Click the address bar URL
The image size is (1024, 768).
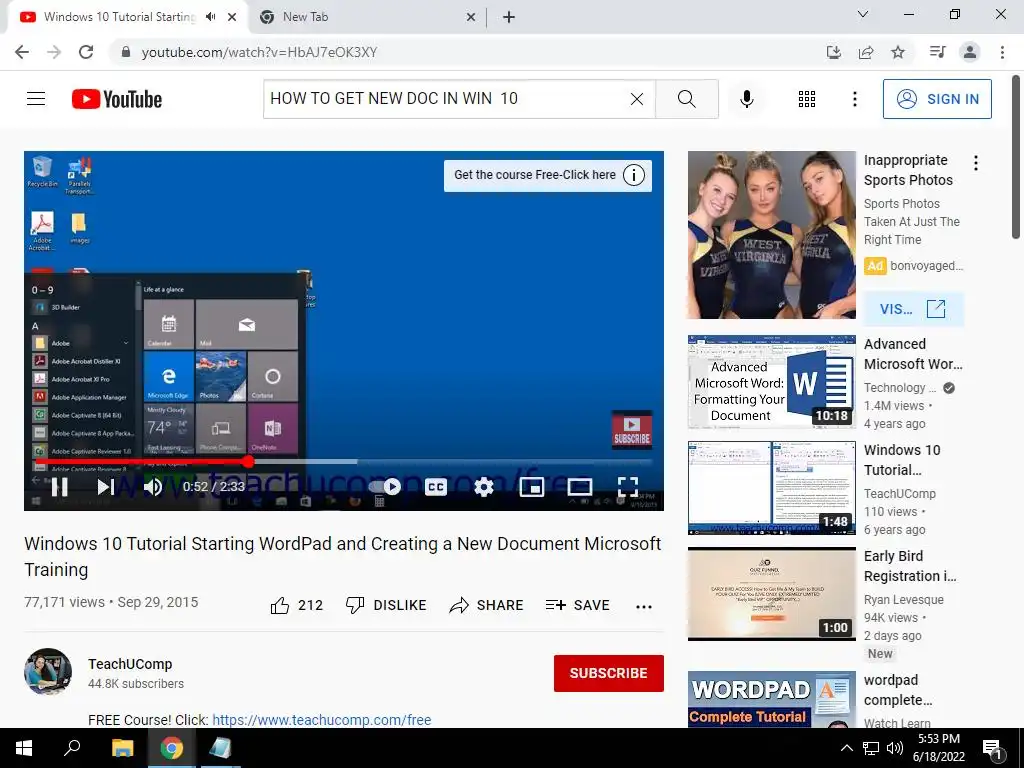click(x=259, y=52)
